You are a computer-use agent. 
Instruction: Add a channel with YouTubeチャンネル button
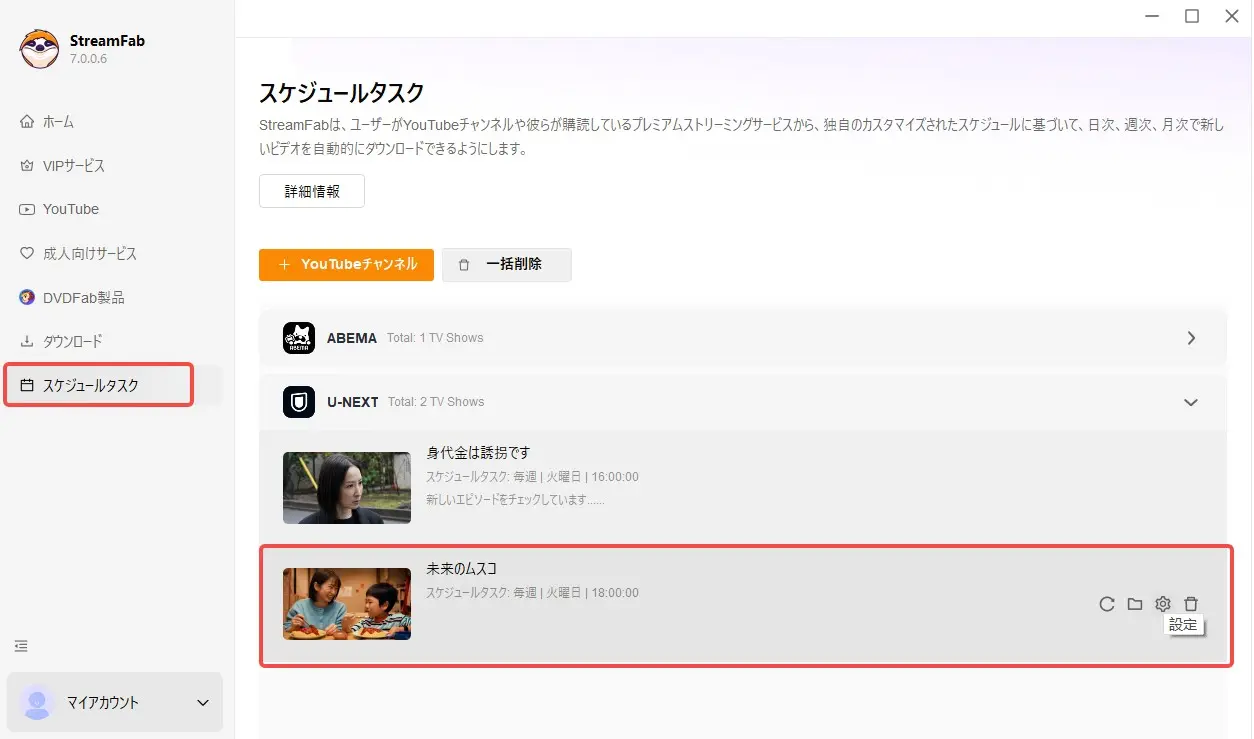pyautogui.click(x=346, y=264)
